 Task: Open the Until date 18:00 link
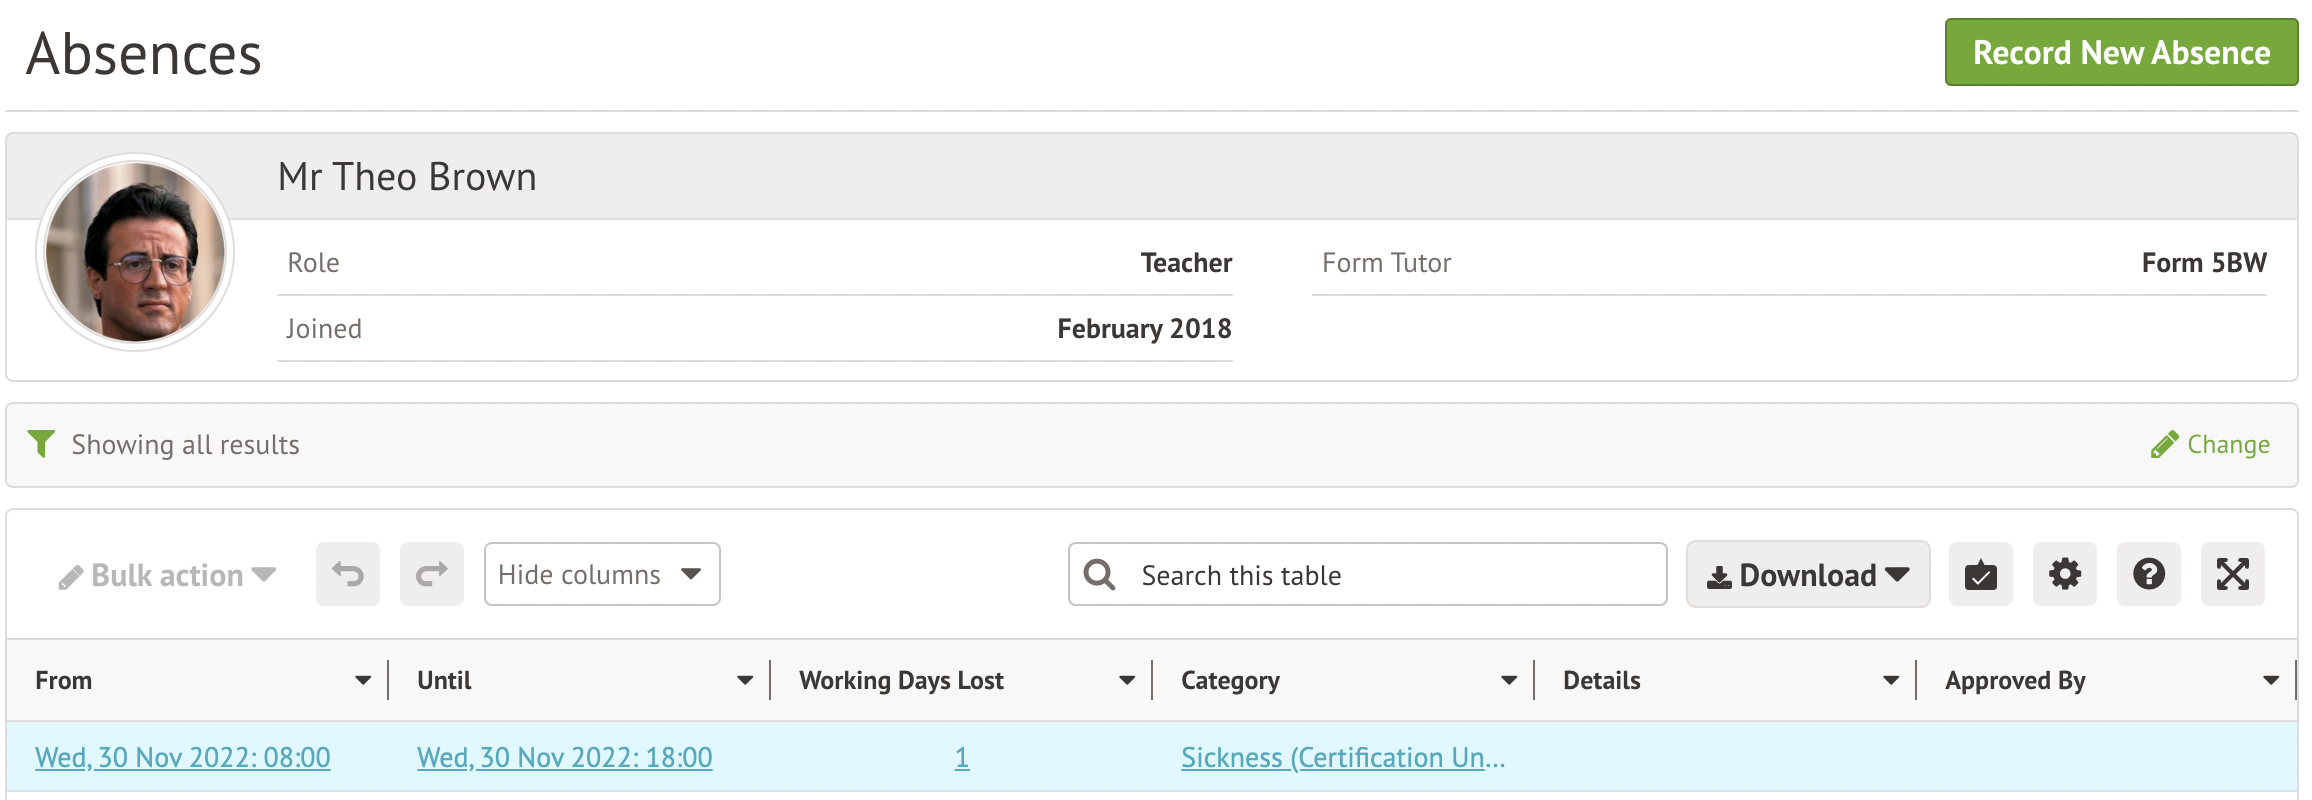[564, 757]
